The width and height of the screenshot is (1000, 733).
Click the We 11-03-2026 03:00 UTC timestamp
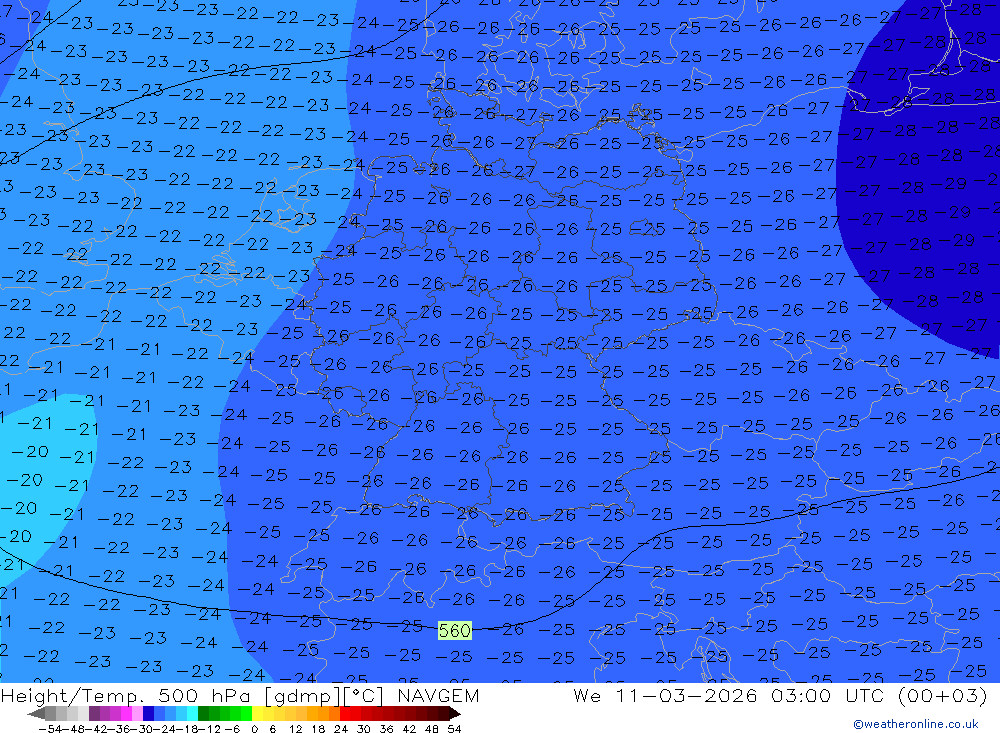780,695
